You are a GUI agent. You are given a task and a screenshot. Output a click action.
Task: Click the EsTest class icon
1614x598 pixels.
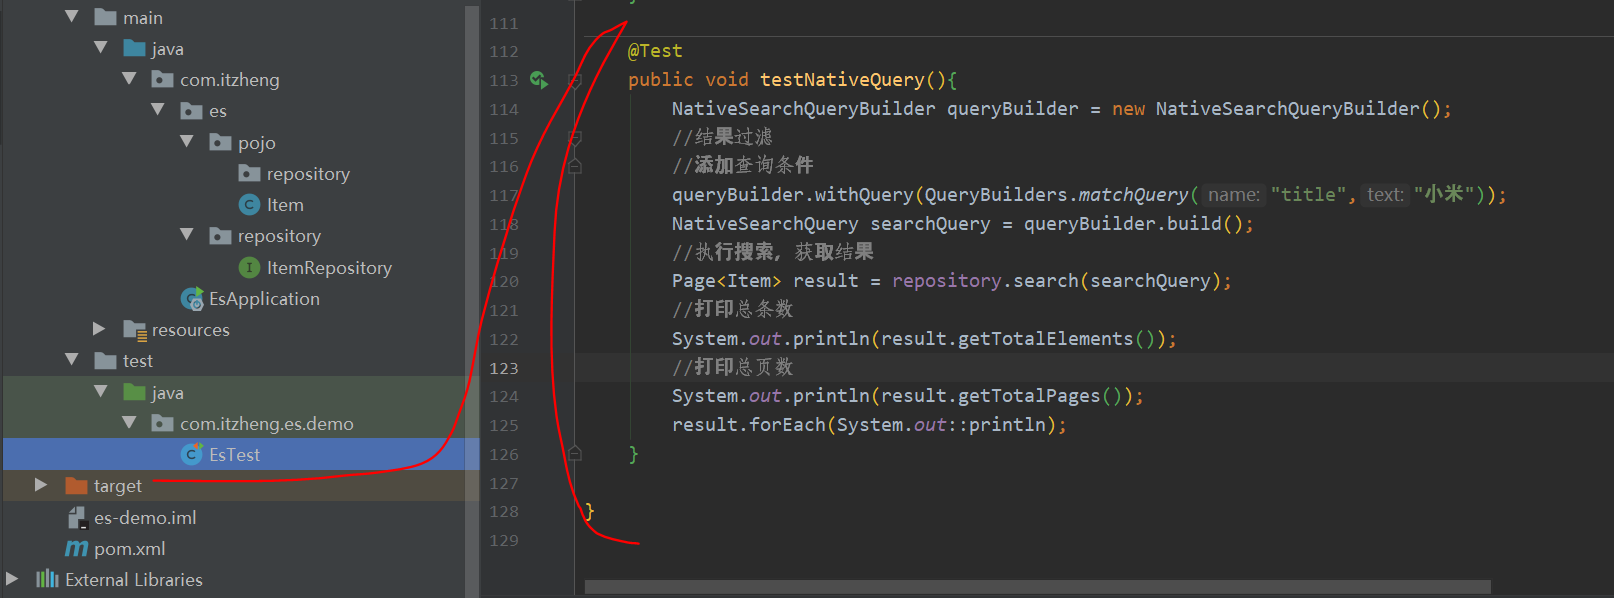tap(192, 454)
